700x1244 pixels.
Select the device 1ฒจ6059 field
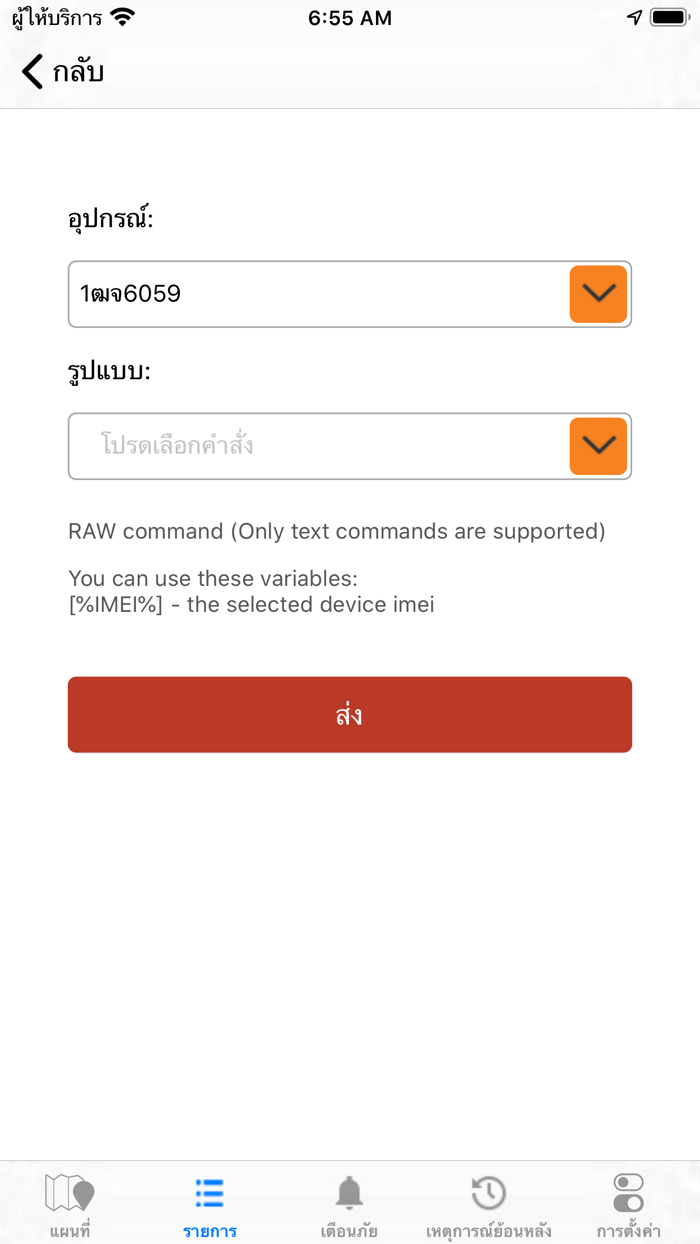pos(300,294)
